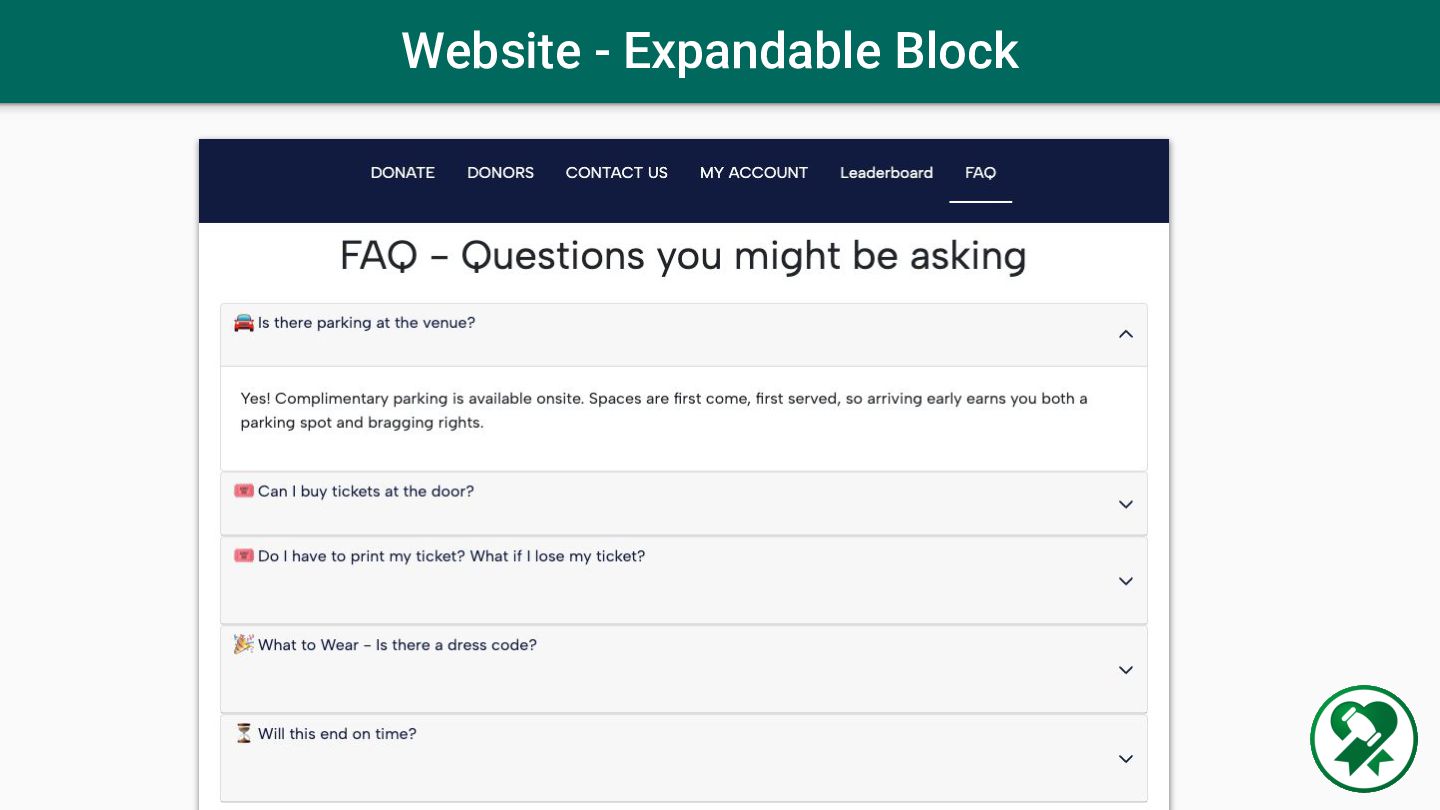
Task: Click the party popper icon by dress code question
Action: (x=244, y=644)
